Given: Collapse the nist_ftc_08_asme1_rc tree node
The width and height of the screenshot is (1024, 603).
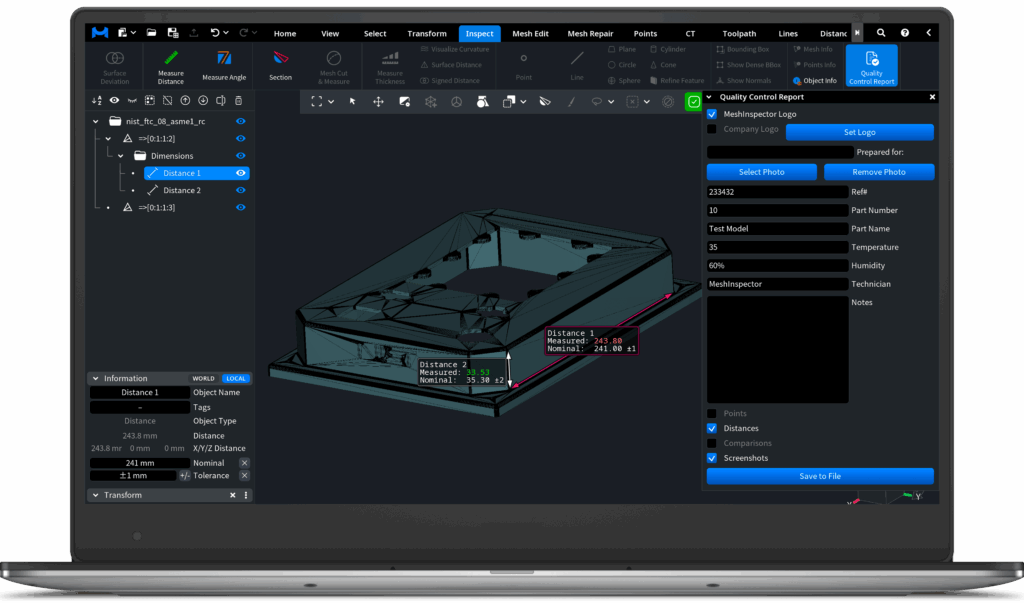Looking at the screenshot, I should coord(96,121).
